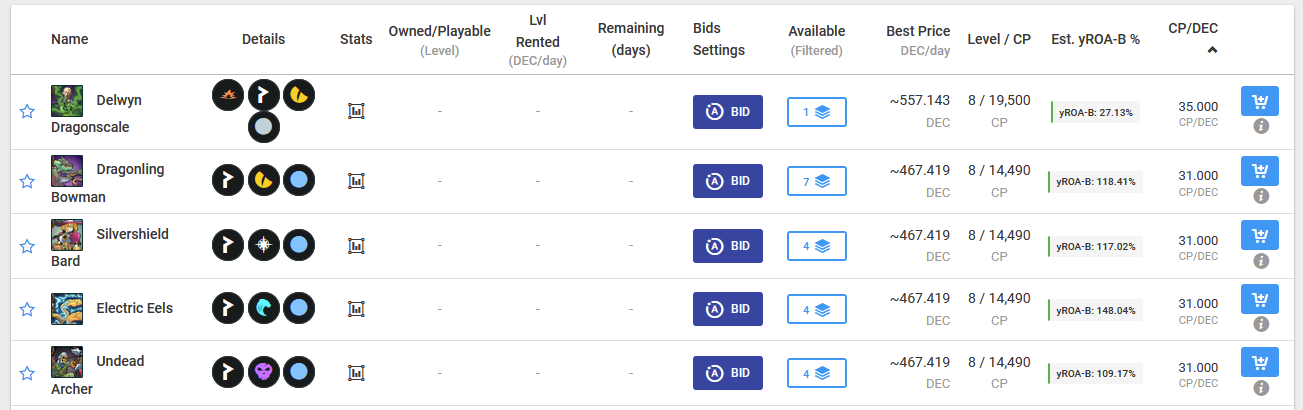Image resolution: width=1303 pixels, height=410 pixels.
Task: Sort by the Best Price column header
Action: tap(917, 32)
